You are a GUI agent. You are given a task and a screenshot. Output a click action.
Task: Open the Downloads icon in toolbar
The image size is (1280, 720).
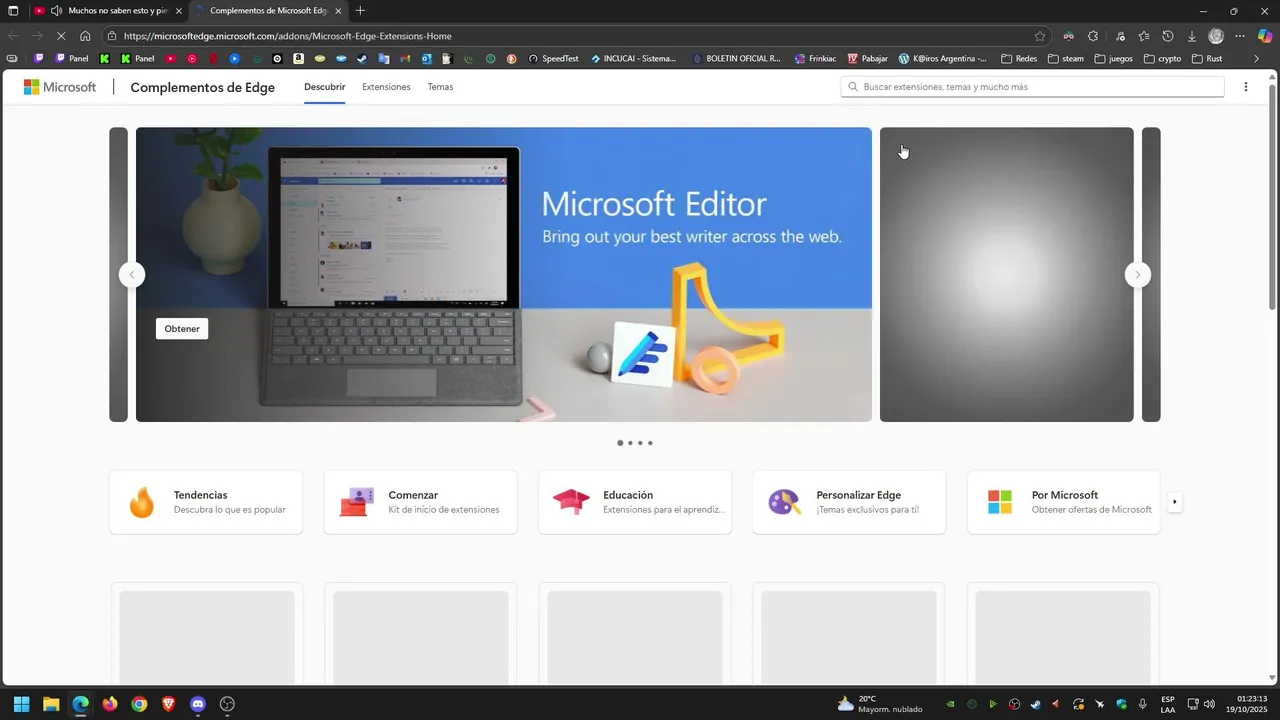click(1192, 36)
